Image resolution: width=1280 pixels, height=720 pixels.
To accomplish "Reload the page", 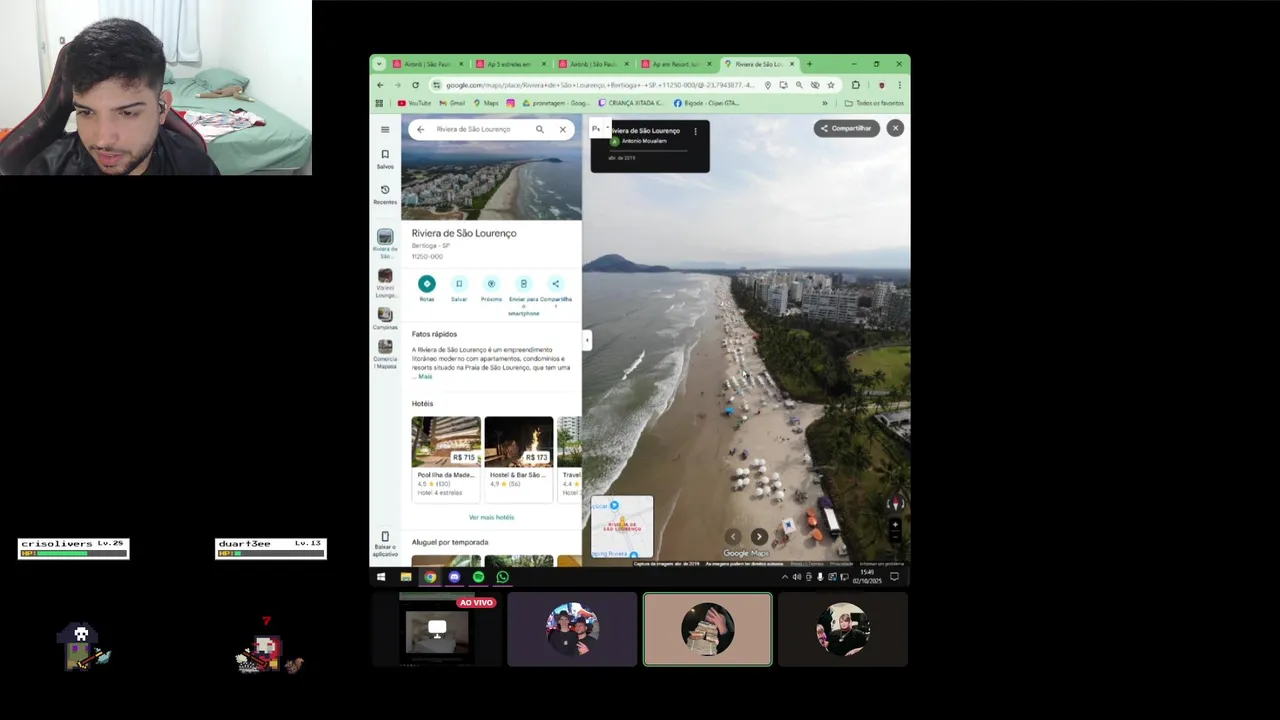I will point(415,85).
